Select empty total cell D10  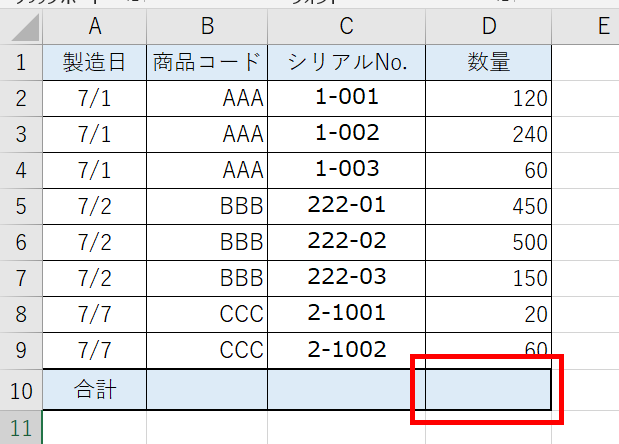[489, 390]
